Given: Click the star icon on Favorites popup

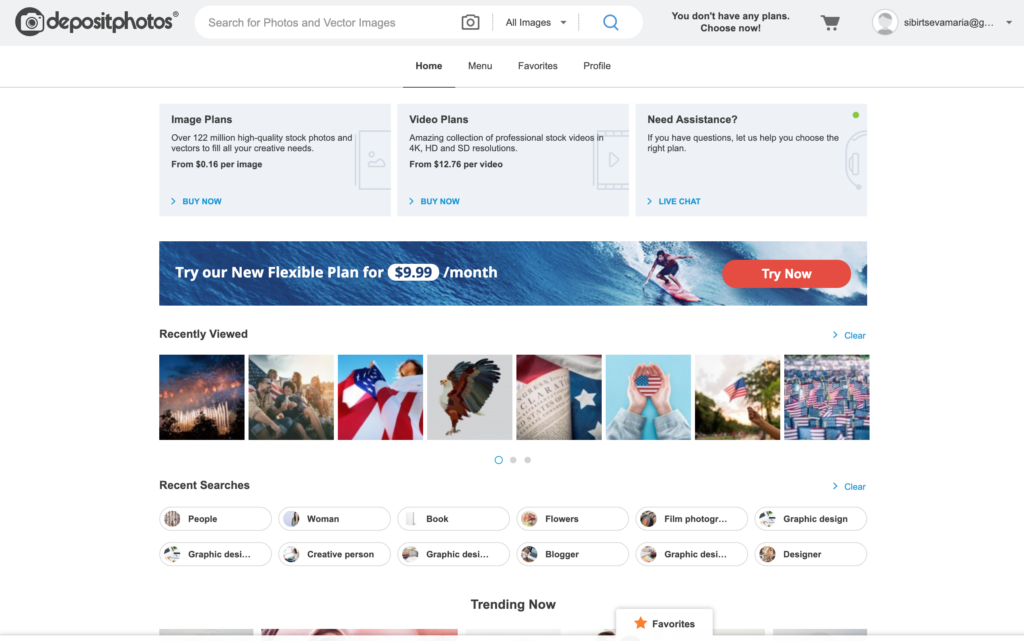Looking at the screenshot, I should (640, 623).
